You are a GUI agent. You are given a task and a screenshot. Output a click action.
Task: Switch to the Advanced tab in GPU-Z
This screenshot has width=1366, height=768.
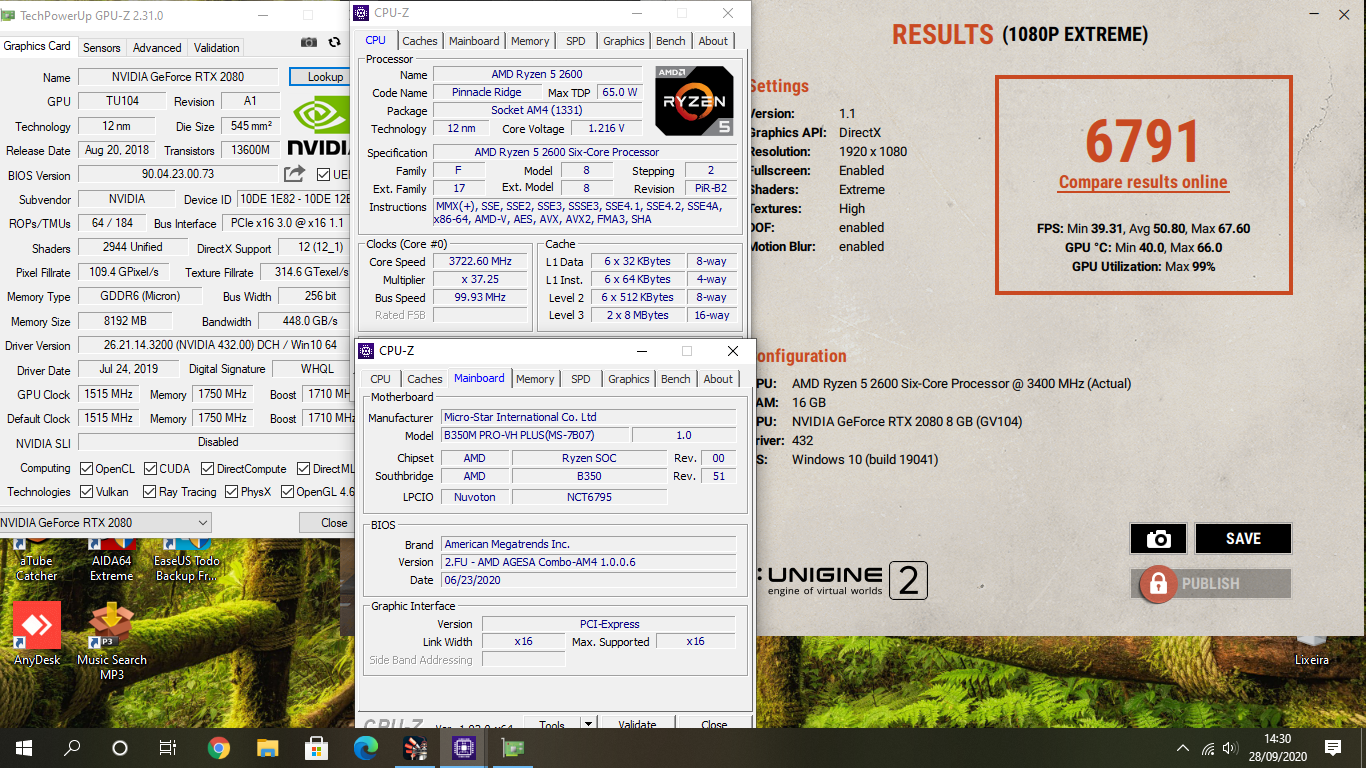[x=157, y=47]
